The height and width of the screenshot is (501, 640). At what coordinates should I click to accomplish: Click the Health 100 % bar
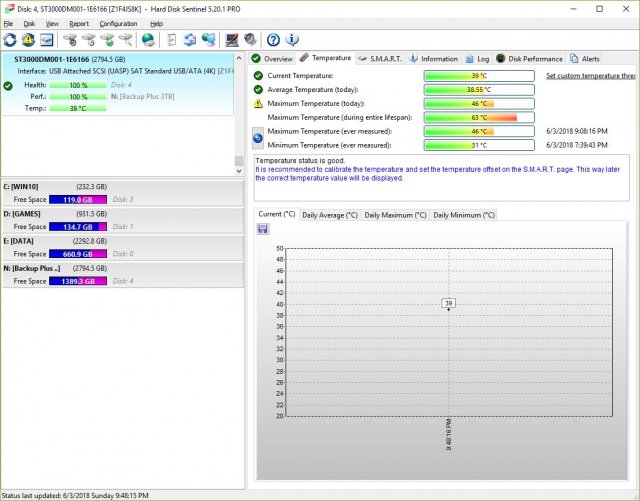coord(78,85)
